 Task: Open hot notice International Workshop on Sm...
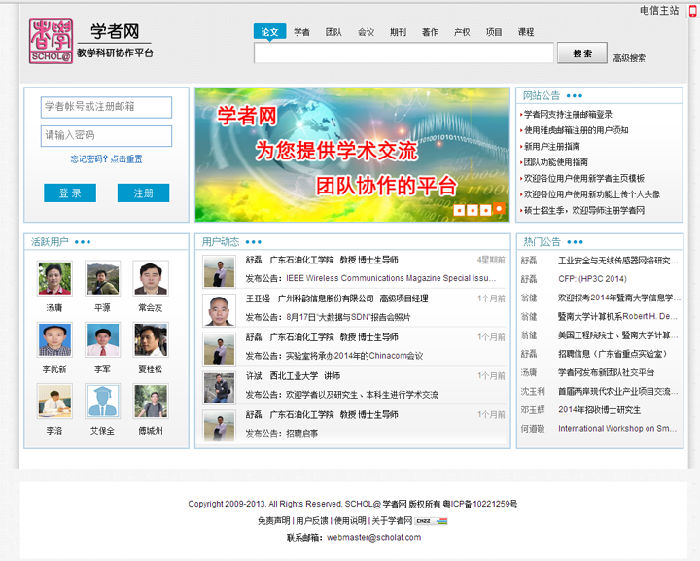point(618,428)
